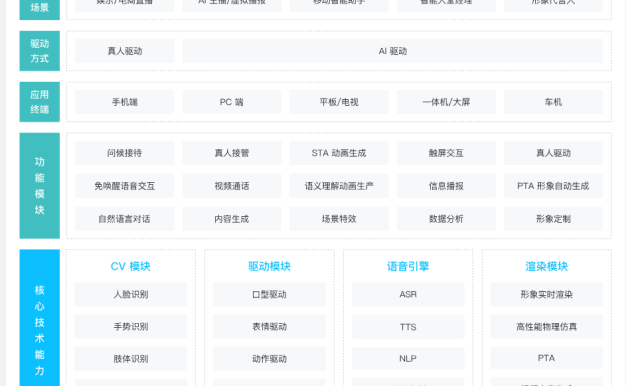Select the 问候接待 module
The width and height of the screenshot is (626, 386).
click(125, 153)
